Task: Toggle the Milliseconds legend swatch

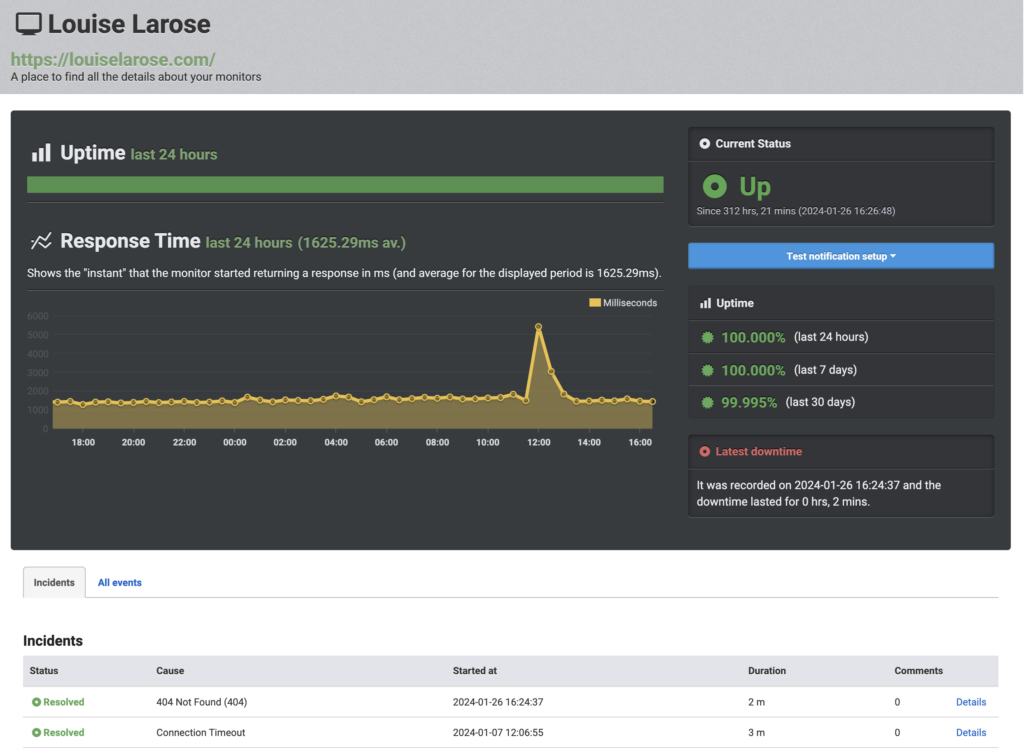Action: click(595, 303)
